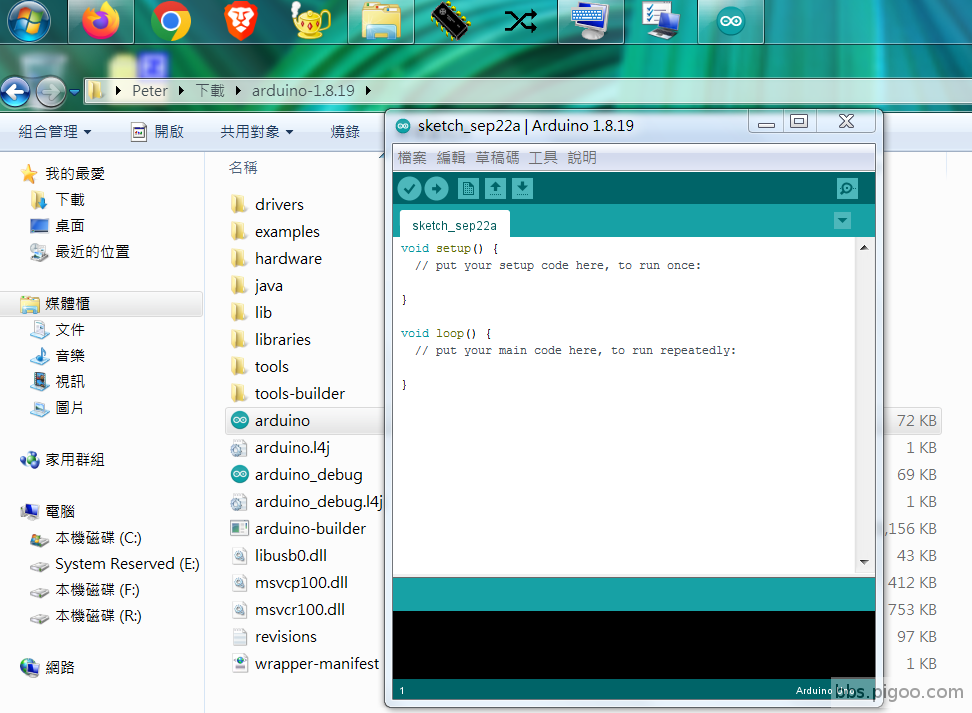Expand the arrow after arduino-1.8.19 breadcrumb
Image resolution: width=972 pixels, height=713 pixels.
(368, 91)
